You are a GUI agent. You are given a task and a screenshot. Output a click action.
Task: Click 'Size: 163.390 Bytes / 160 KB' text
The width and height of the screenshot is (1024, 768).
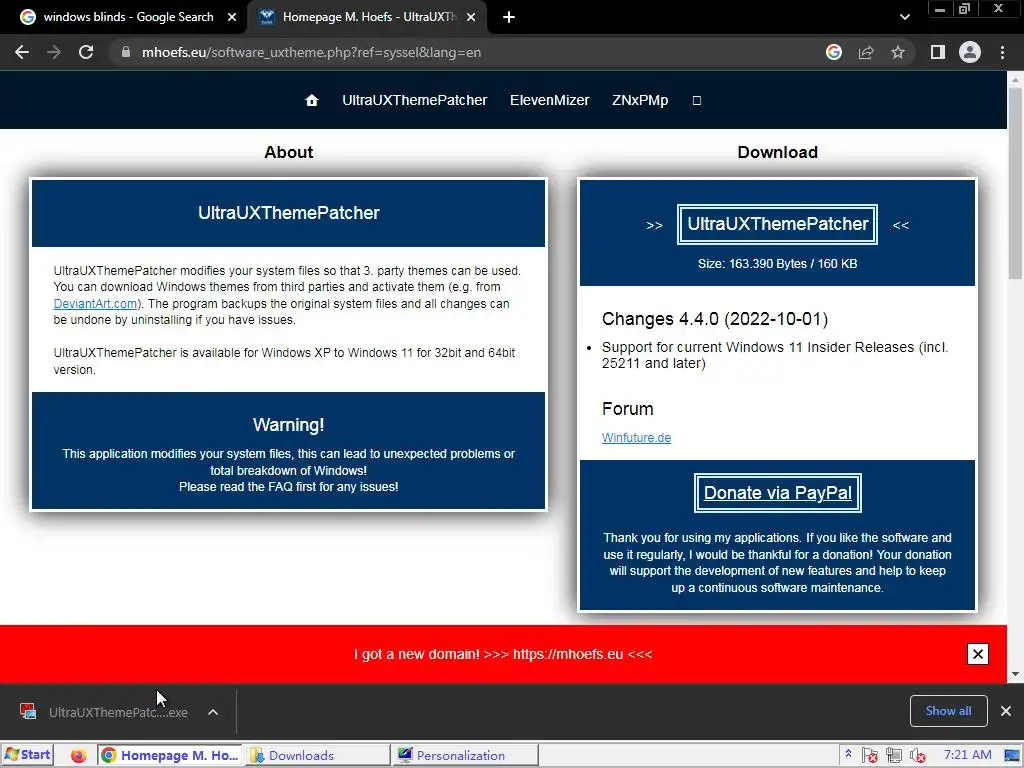tap(777, 264)
